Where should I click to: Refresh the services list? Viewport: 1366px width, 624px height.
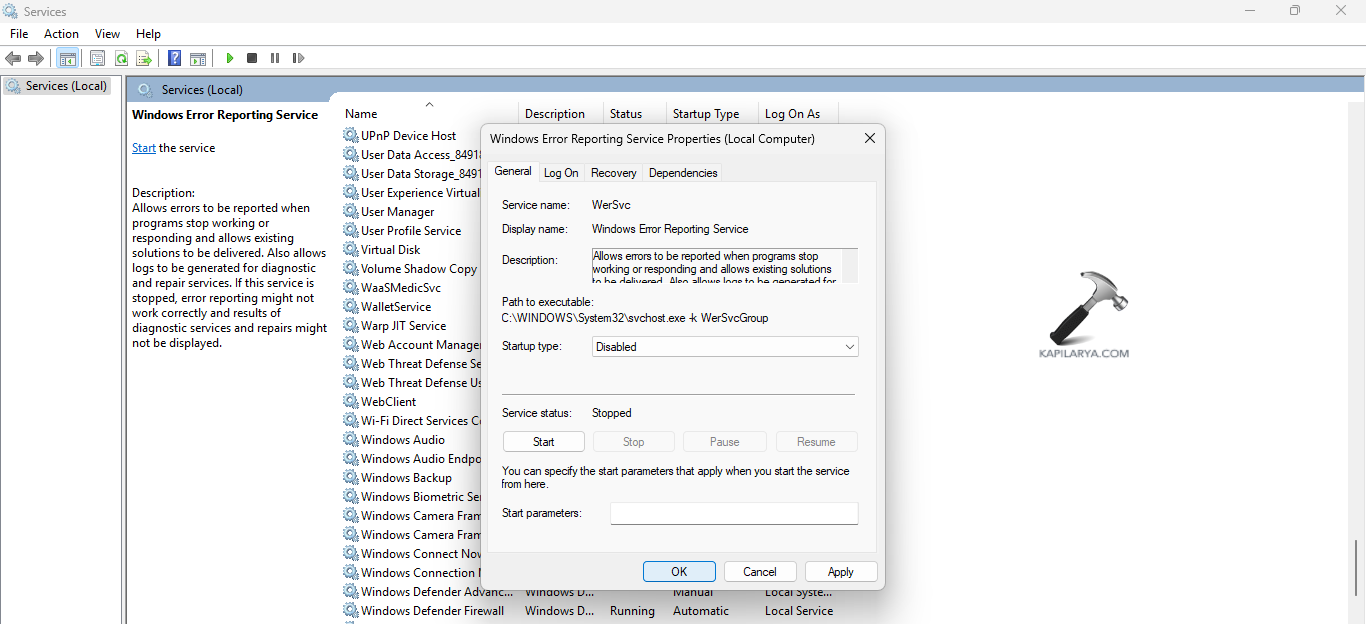pos(121,58)
